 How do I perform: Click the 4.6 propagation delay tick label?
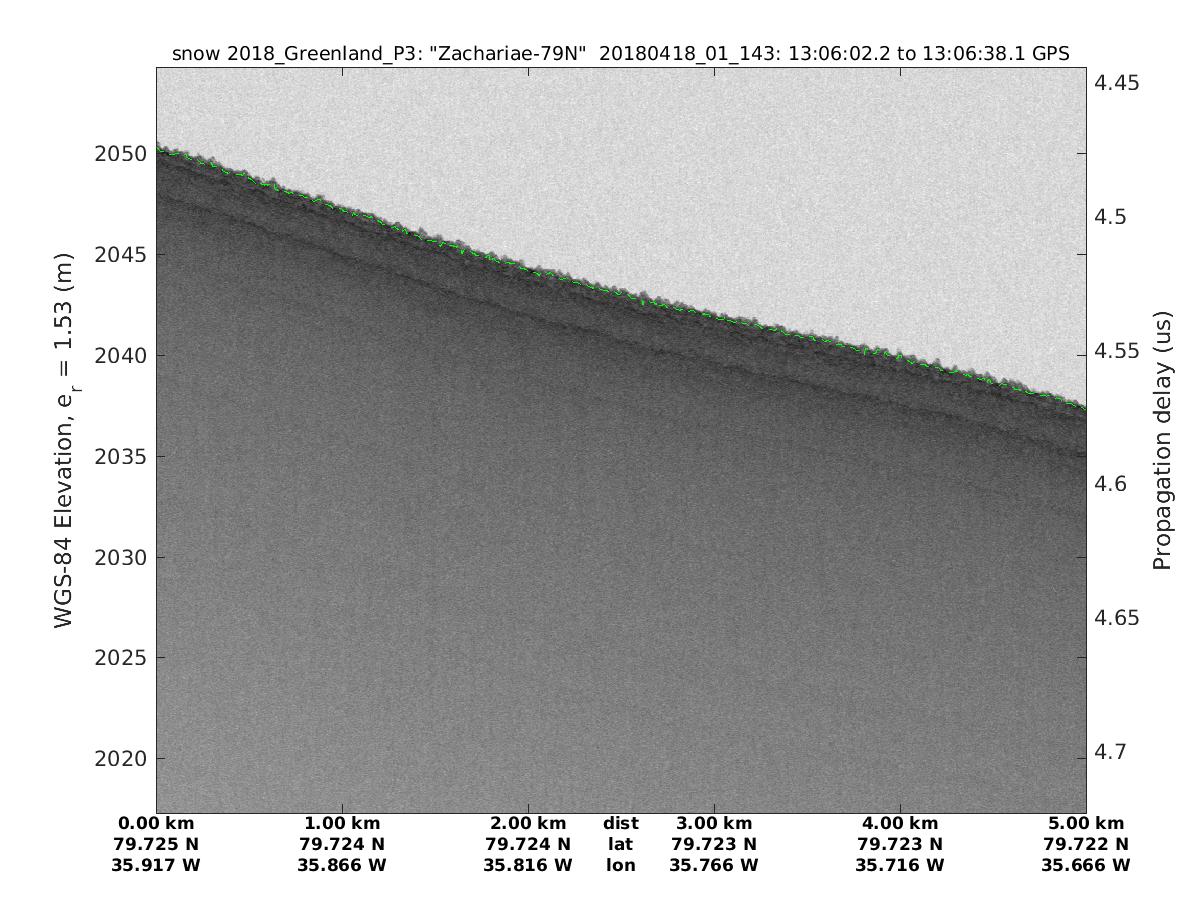click(x=1112, y=484)
